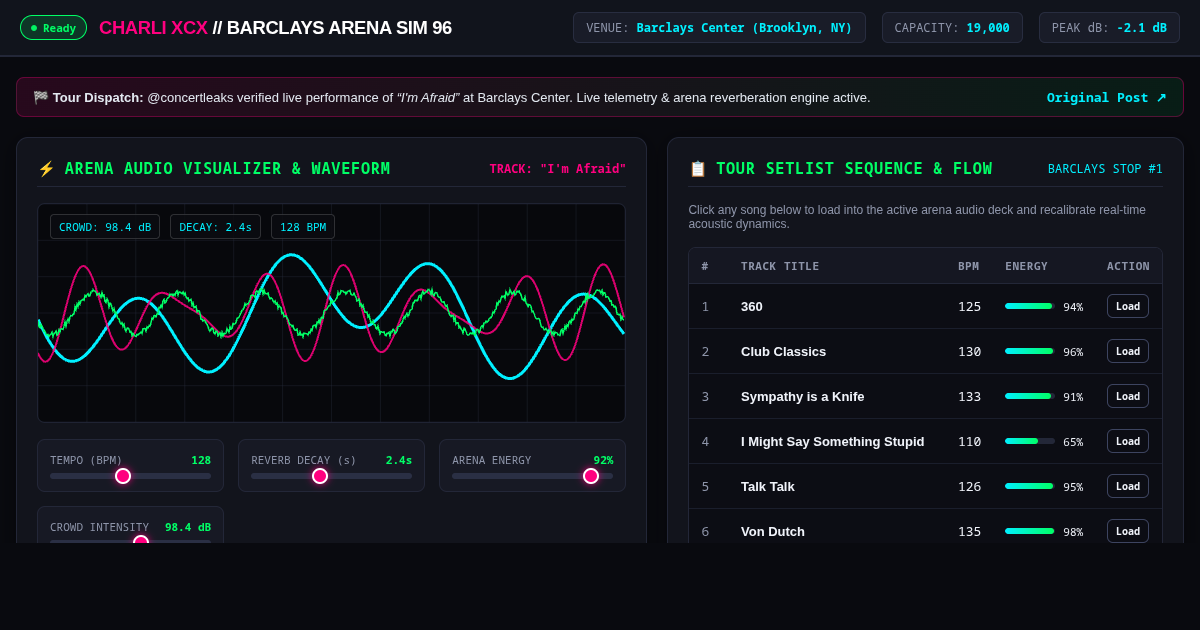Click the 96% energy bar for Club Classics

[1030, 351]
